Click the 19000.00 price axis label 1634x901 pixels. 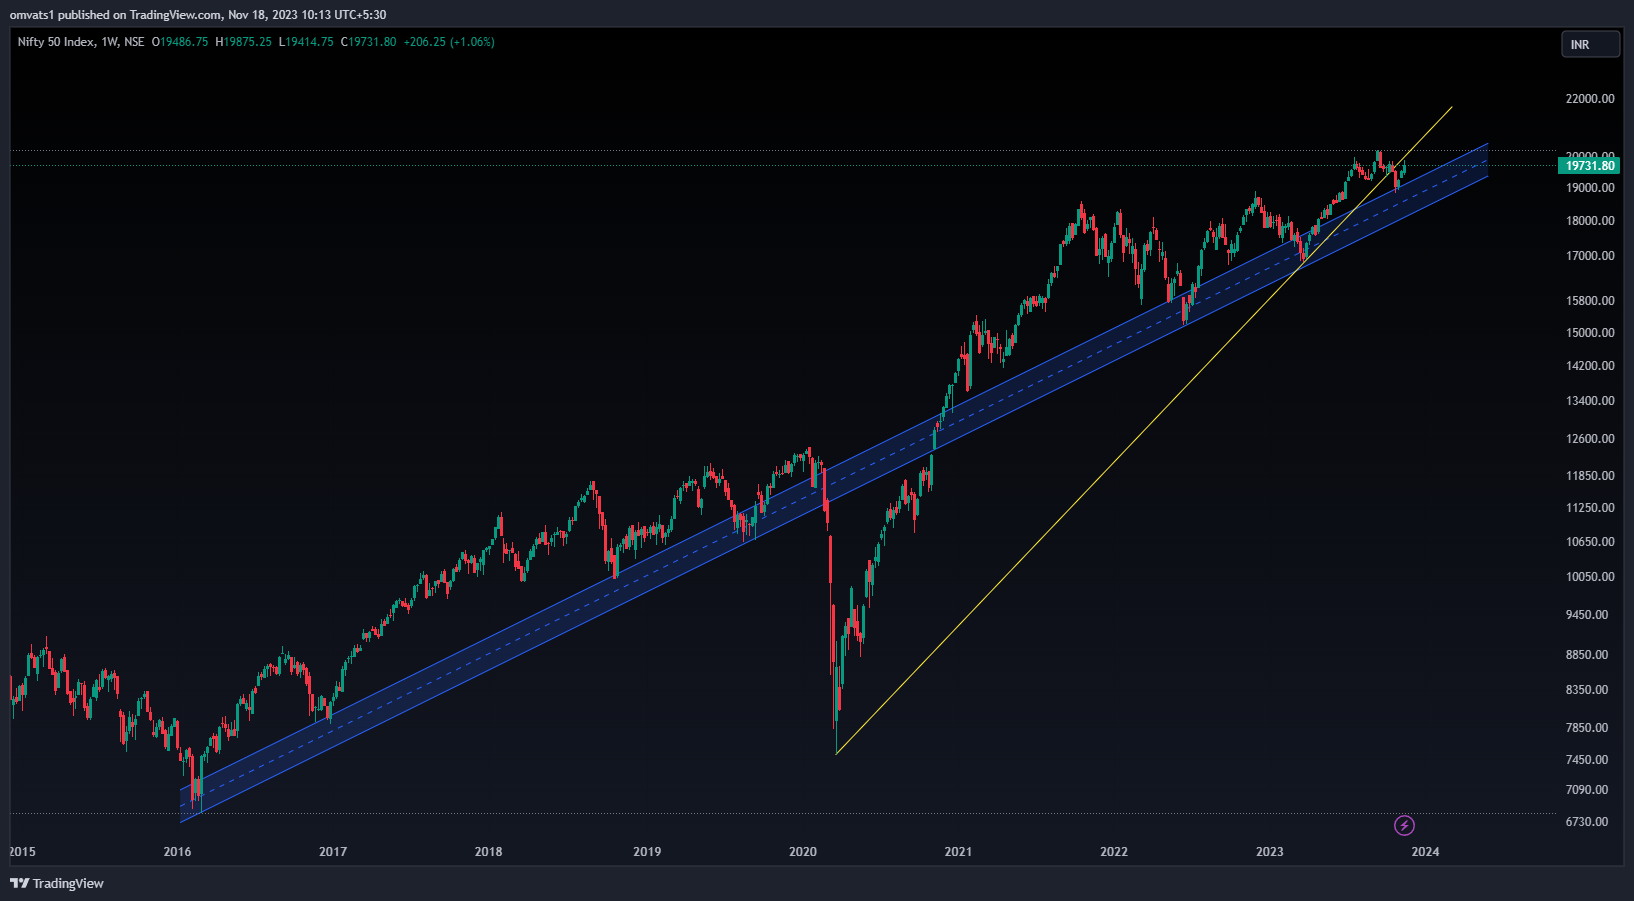pos(1590,187)
